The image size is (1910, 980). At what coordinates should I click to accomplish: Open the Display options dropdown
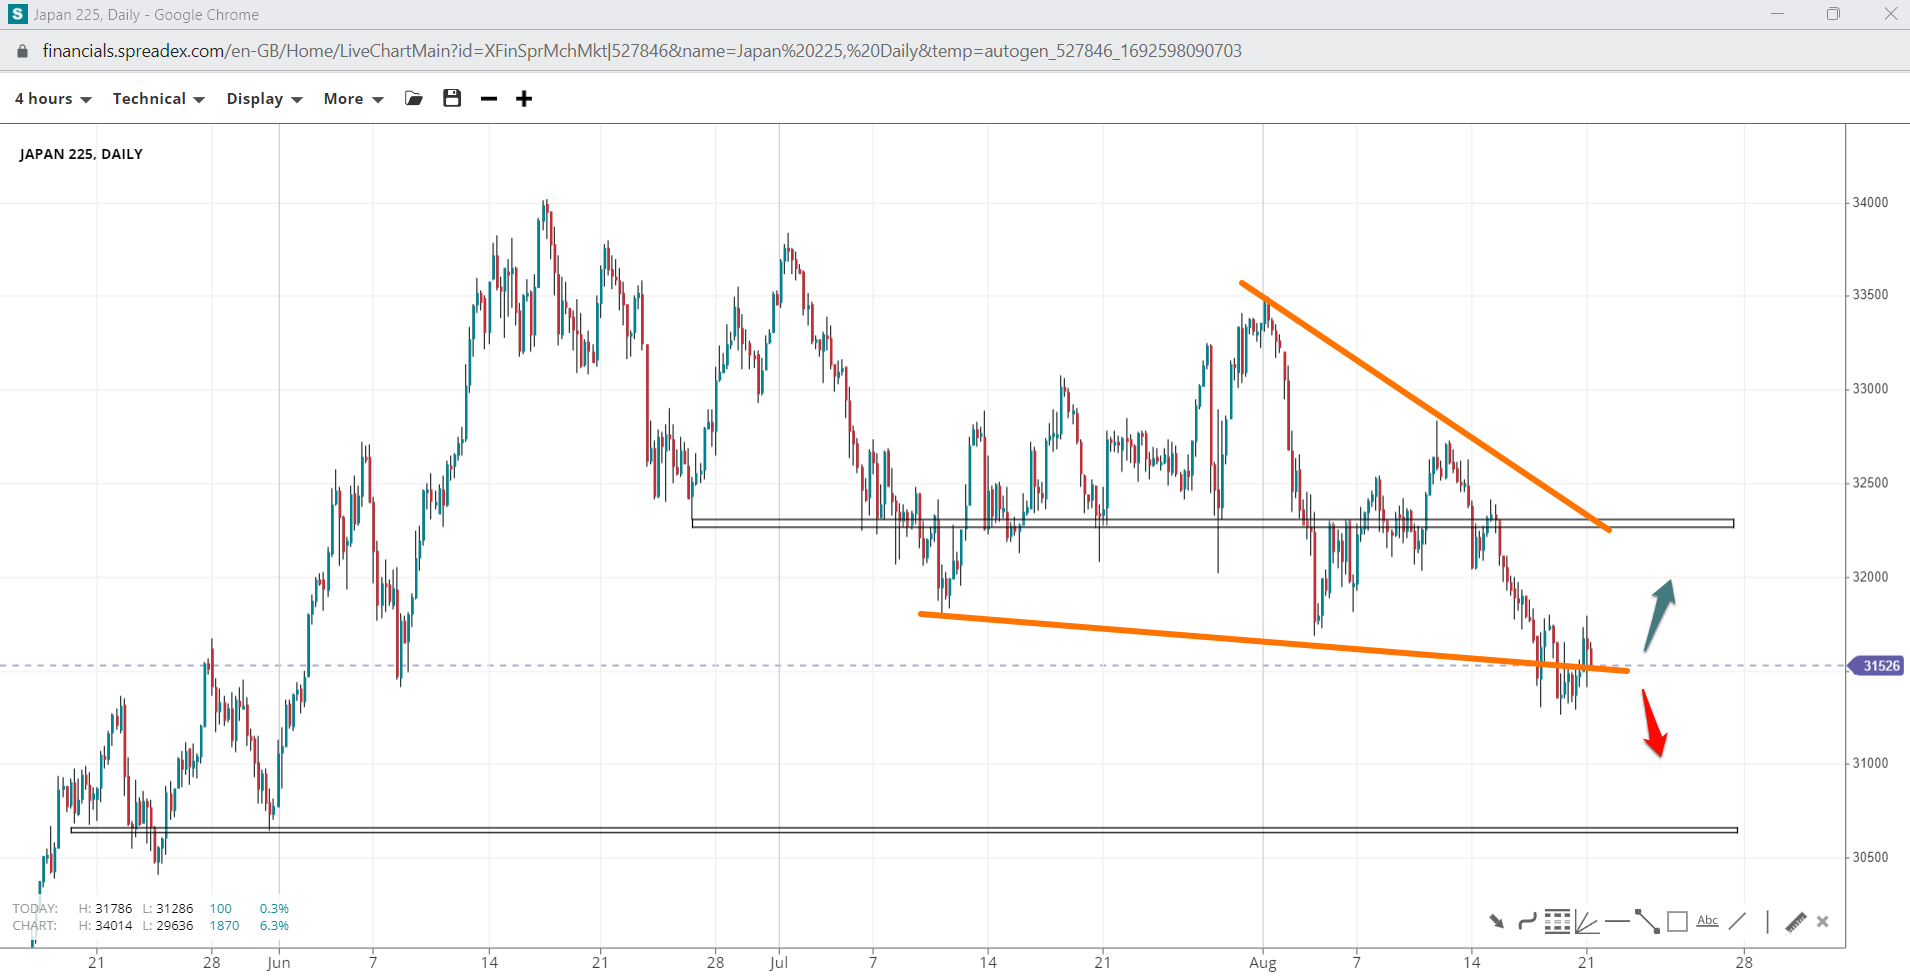(x=264, y=99)
